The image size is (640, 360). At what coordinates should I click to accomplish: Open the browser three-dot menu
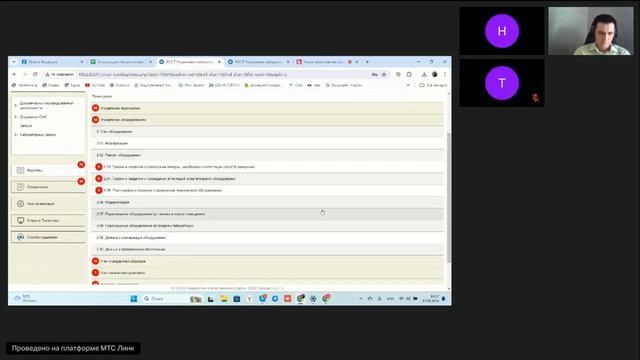(x=445, y=74)
